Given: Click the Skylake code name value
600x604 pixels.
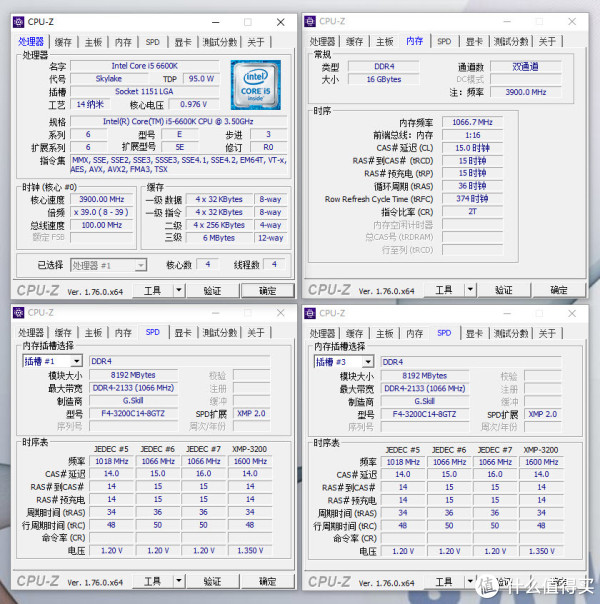Looking at the screenshot, I should 109,79.
